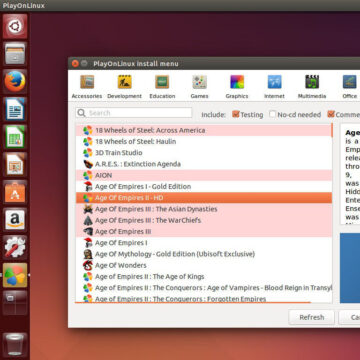Screen dimensions: 360x360
Task: Close the PlayOnLinux install menu window
Action: [75, 63]
